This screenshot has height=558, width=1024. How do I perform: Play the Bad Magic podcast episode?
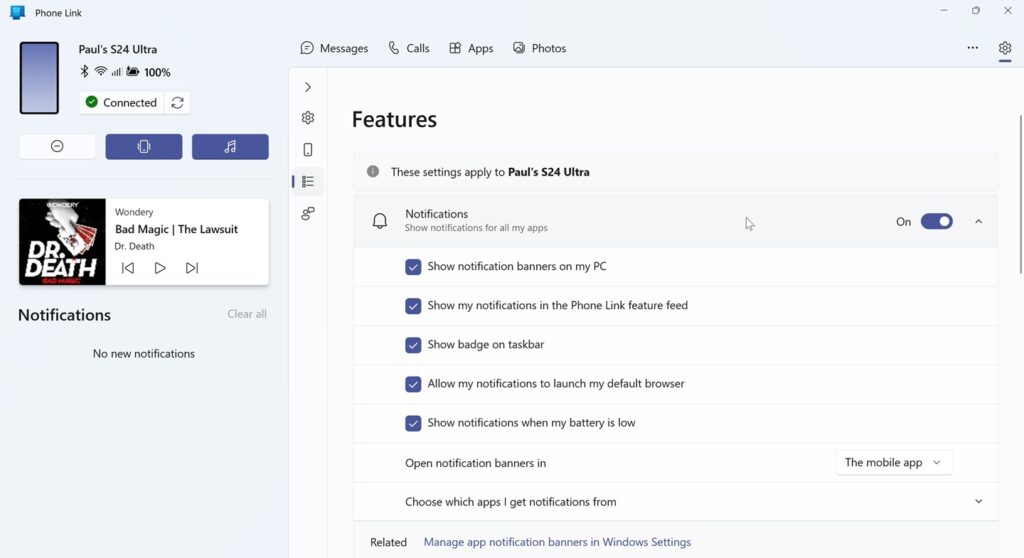pos(159,268)
